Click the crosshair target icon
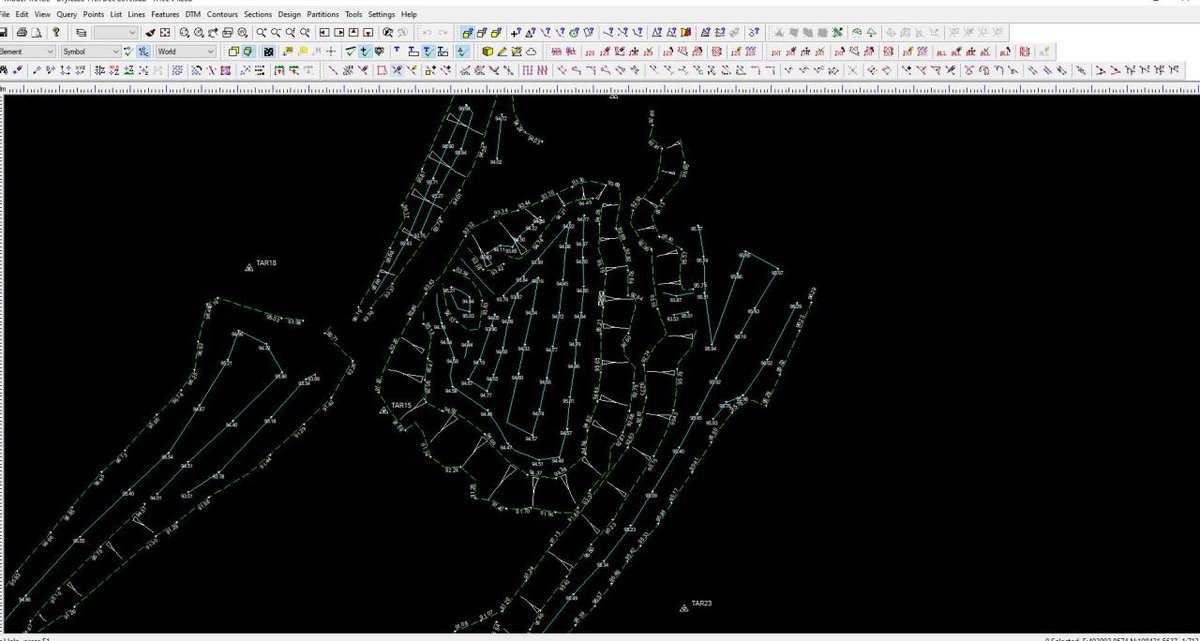 click(x=330, y=51)
